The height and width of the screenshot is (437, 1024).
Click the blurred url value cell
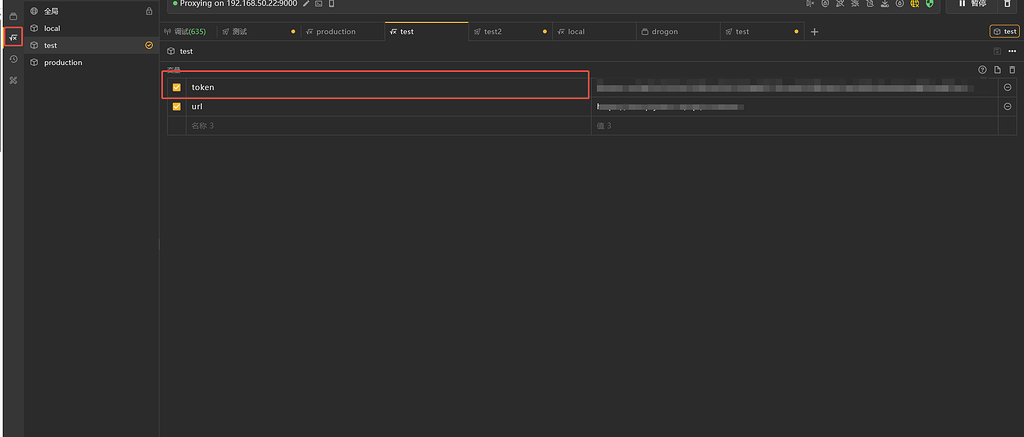point(794,106)
